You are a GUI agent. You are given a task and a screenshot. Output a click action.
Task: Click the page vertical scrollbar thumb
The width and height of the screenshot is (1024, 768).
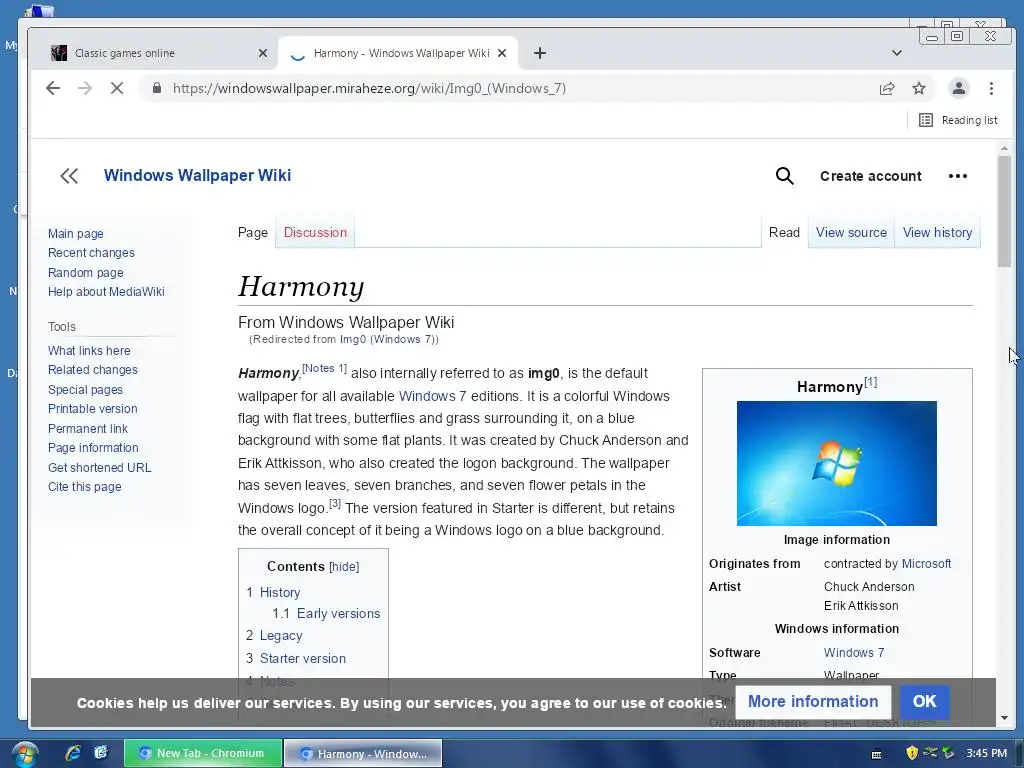coord(1004,210)
